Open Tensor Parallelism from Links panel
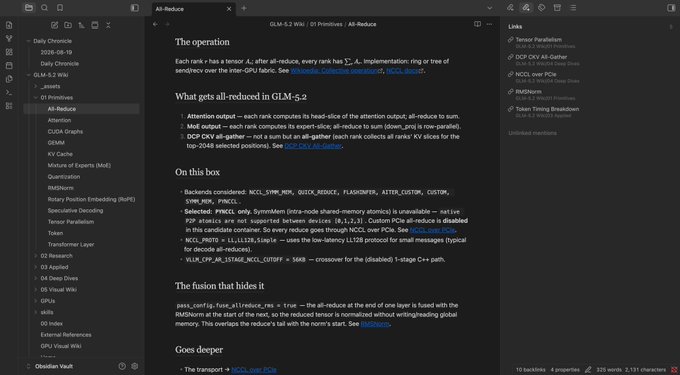 (538, 40)
